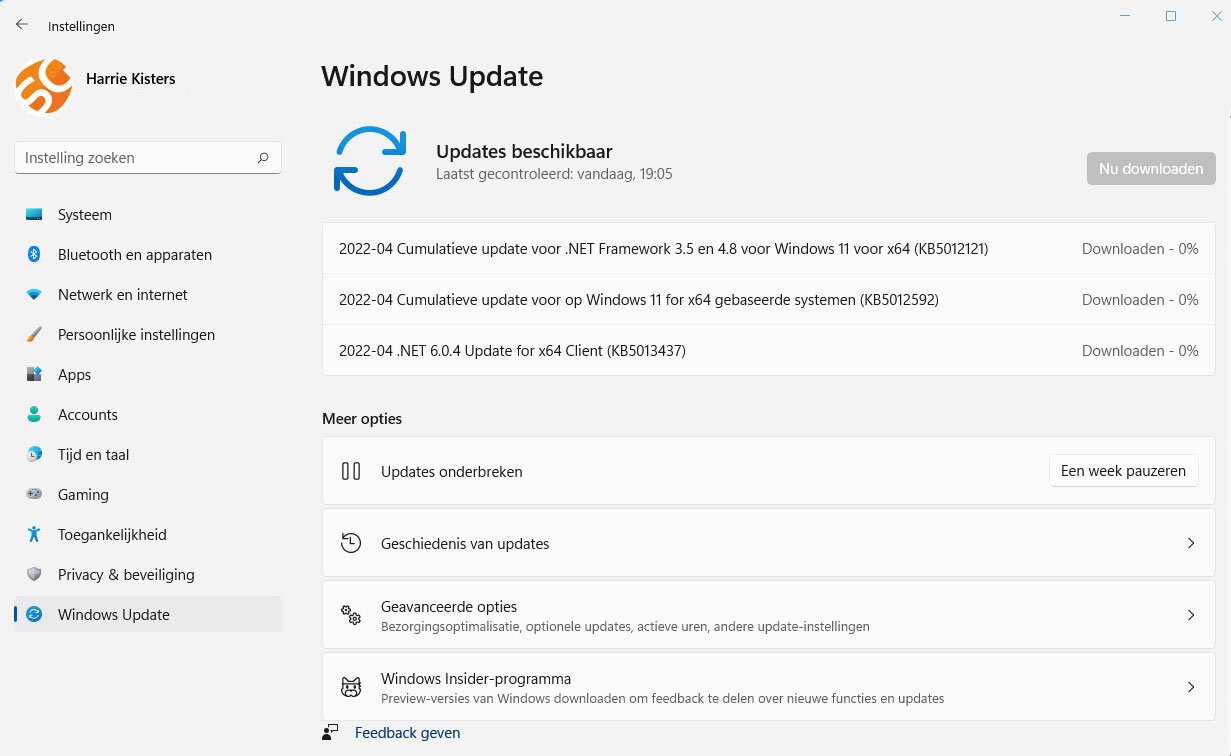
Task: Open Toegankelijkheid settings
Action: pyautogui.click(x=148, y=535)
